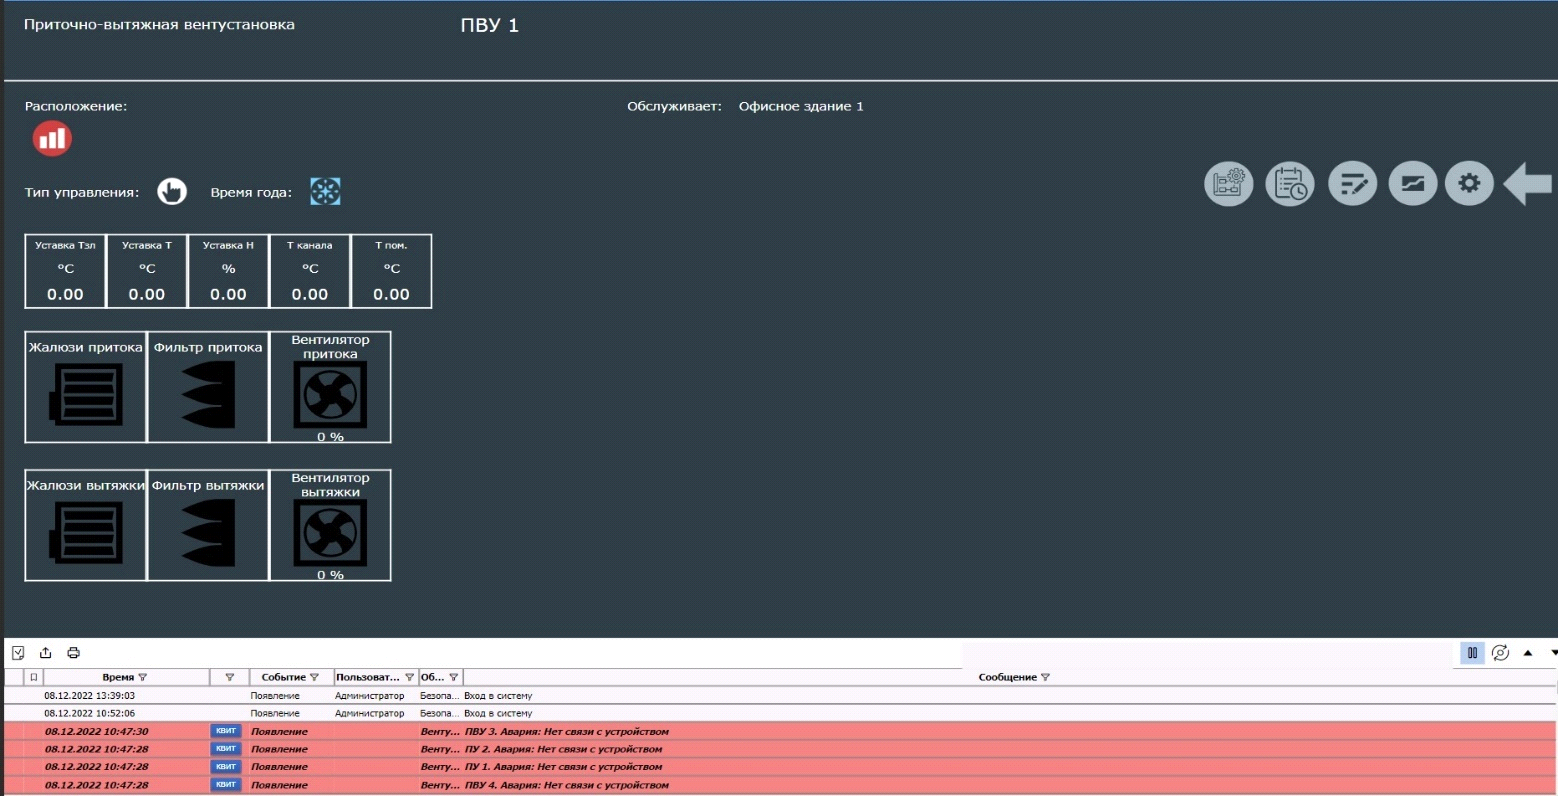The height and width of the screenshot is (796, 1558).
Task: Click the export icon above the event log
Action: [46, 651]
